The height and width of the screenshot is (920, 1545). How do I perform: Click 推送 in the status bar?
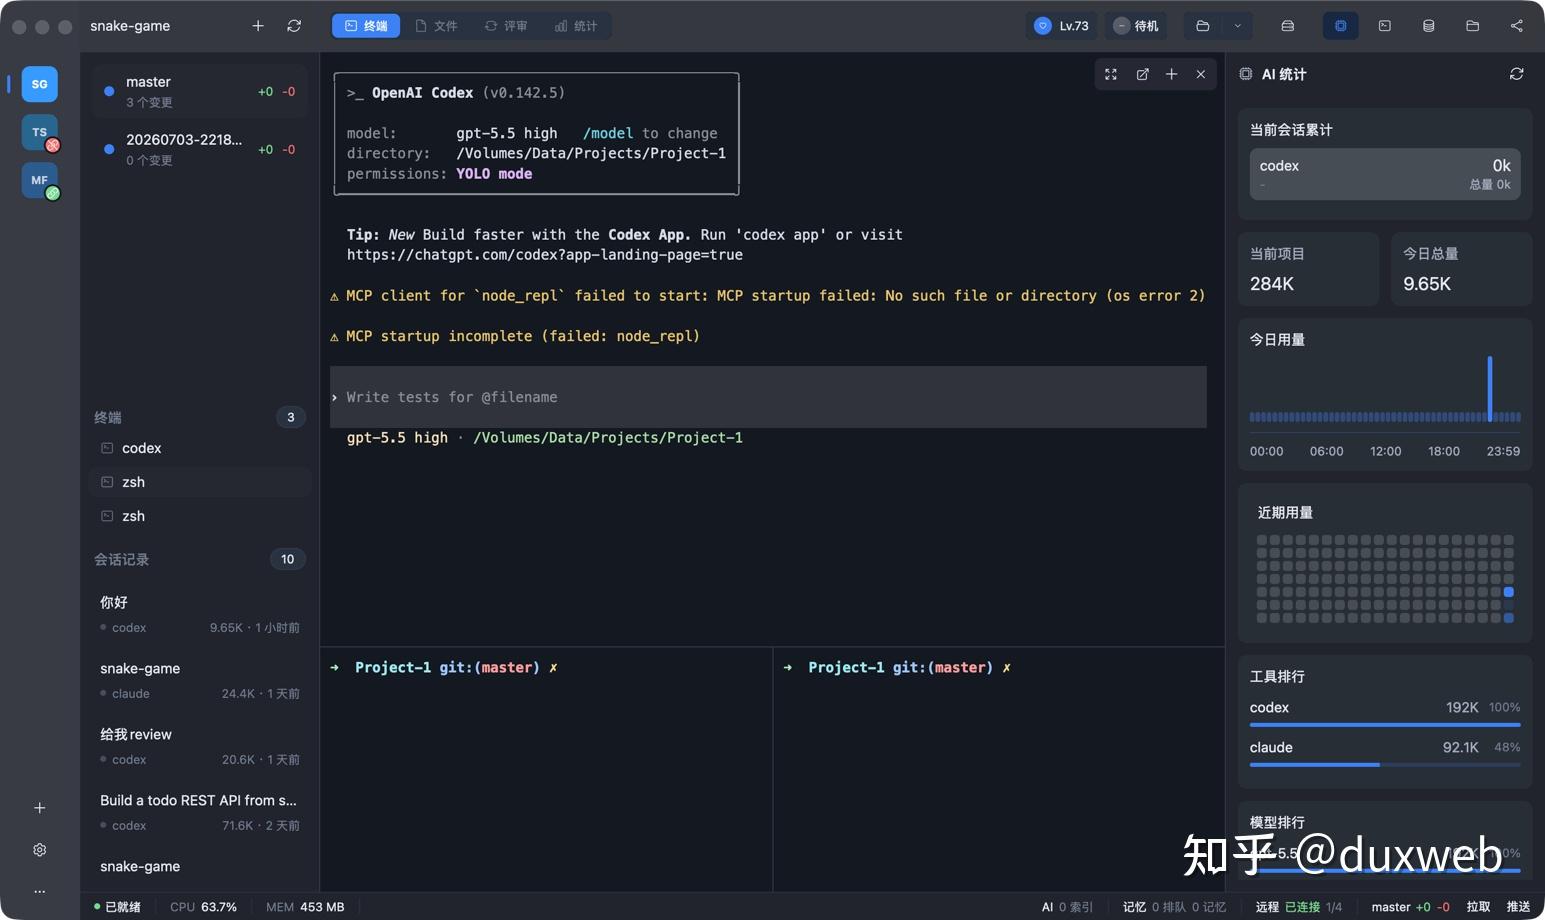click(x=1518, y=907)
